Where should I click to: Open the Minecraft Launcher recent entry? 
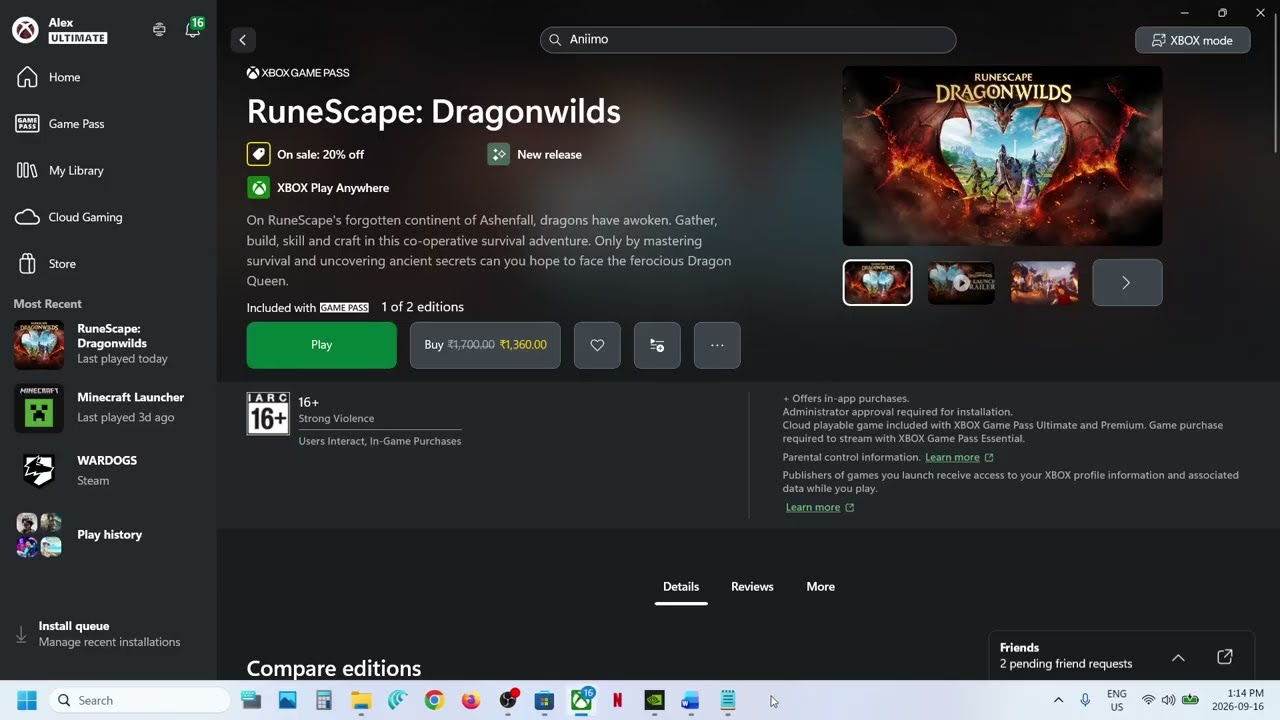[x=108, y=408]
